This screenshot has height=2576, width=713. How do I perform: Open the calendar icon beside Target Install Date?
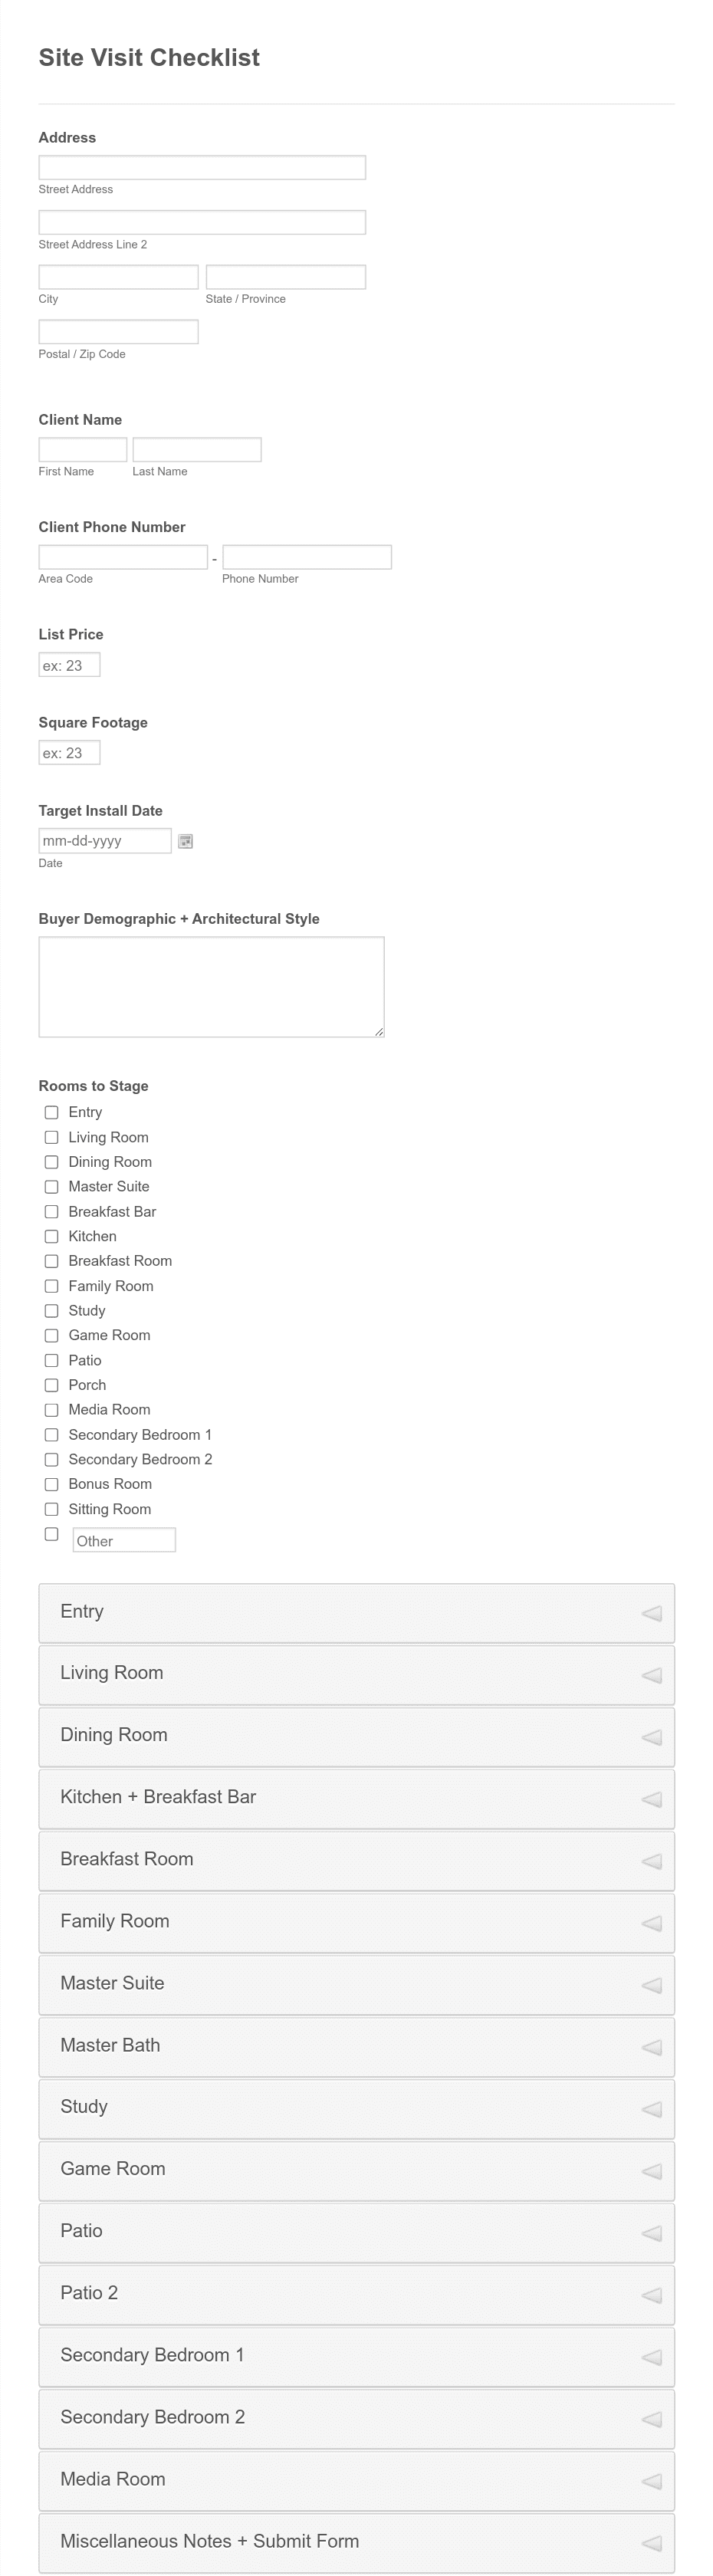185,841
